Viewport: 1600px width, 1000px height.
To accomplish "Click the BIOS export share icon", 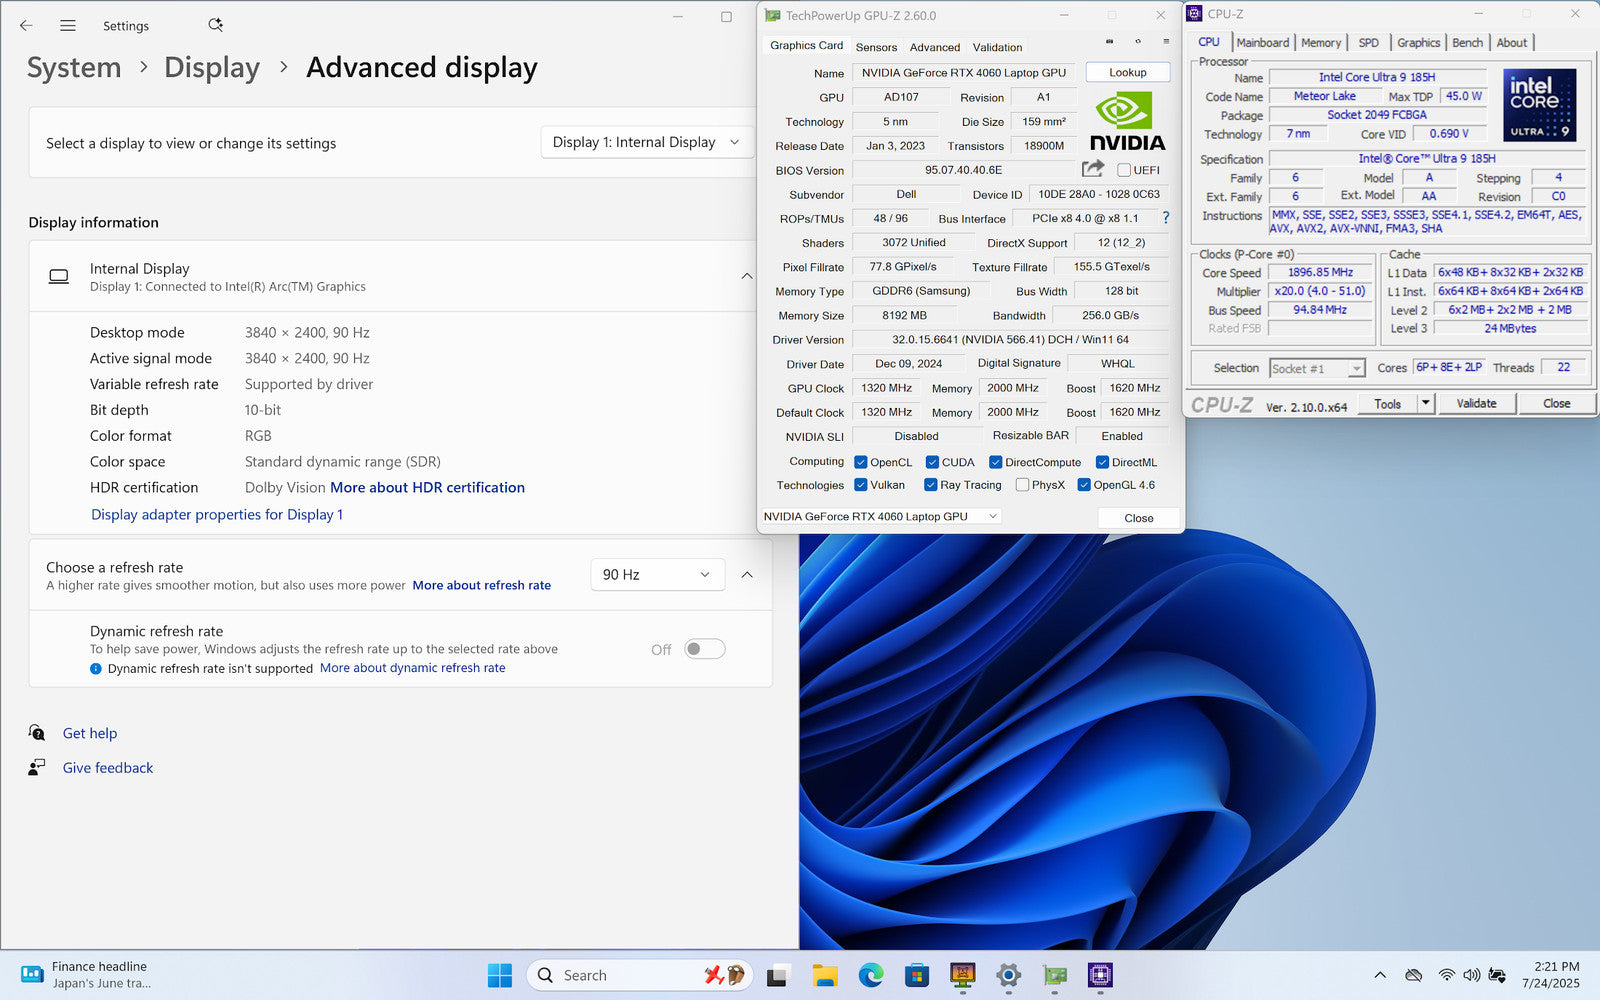I will (1092, 169).
